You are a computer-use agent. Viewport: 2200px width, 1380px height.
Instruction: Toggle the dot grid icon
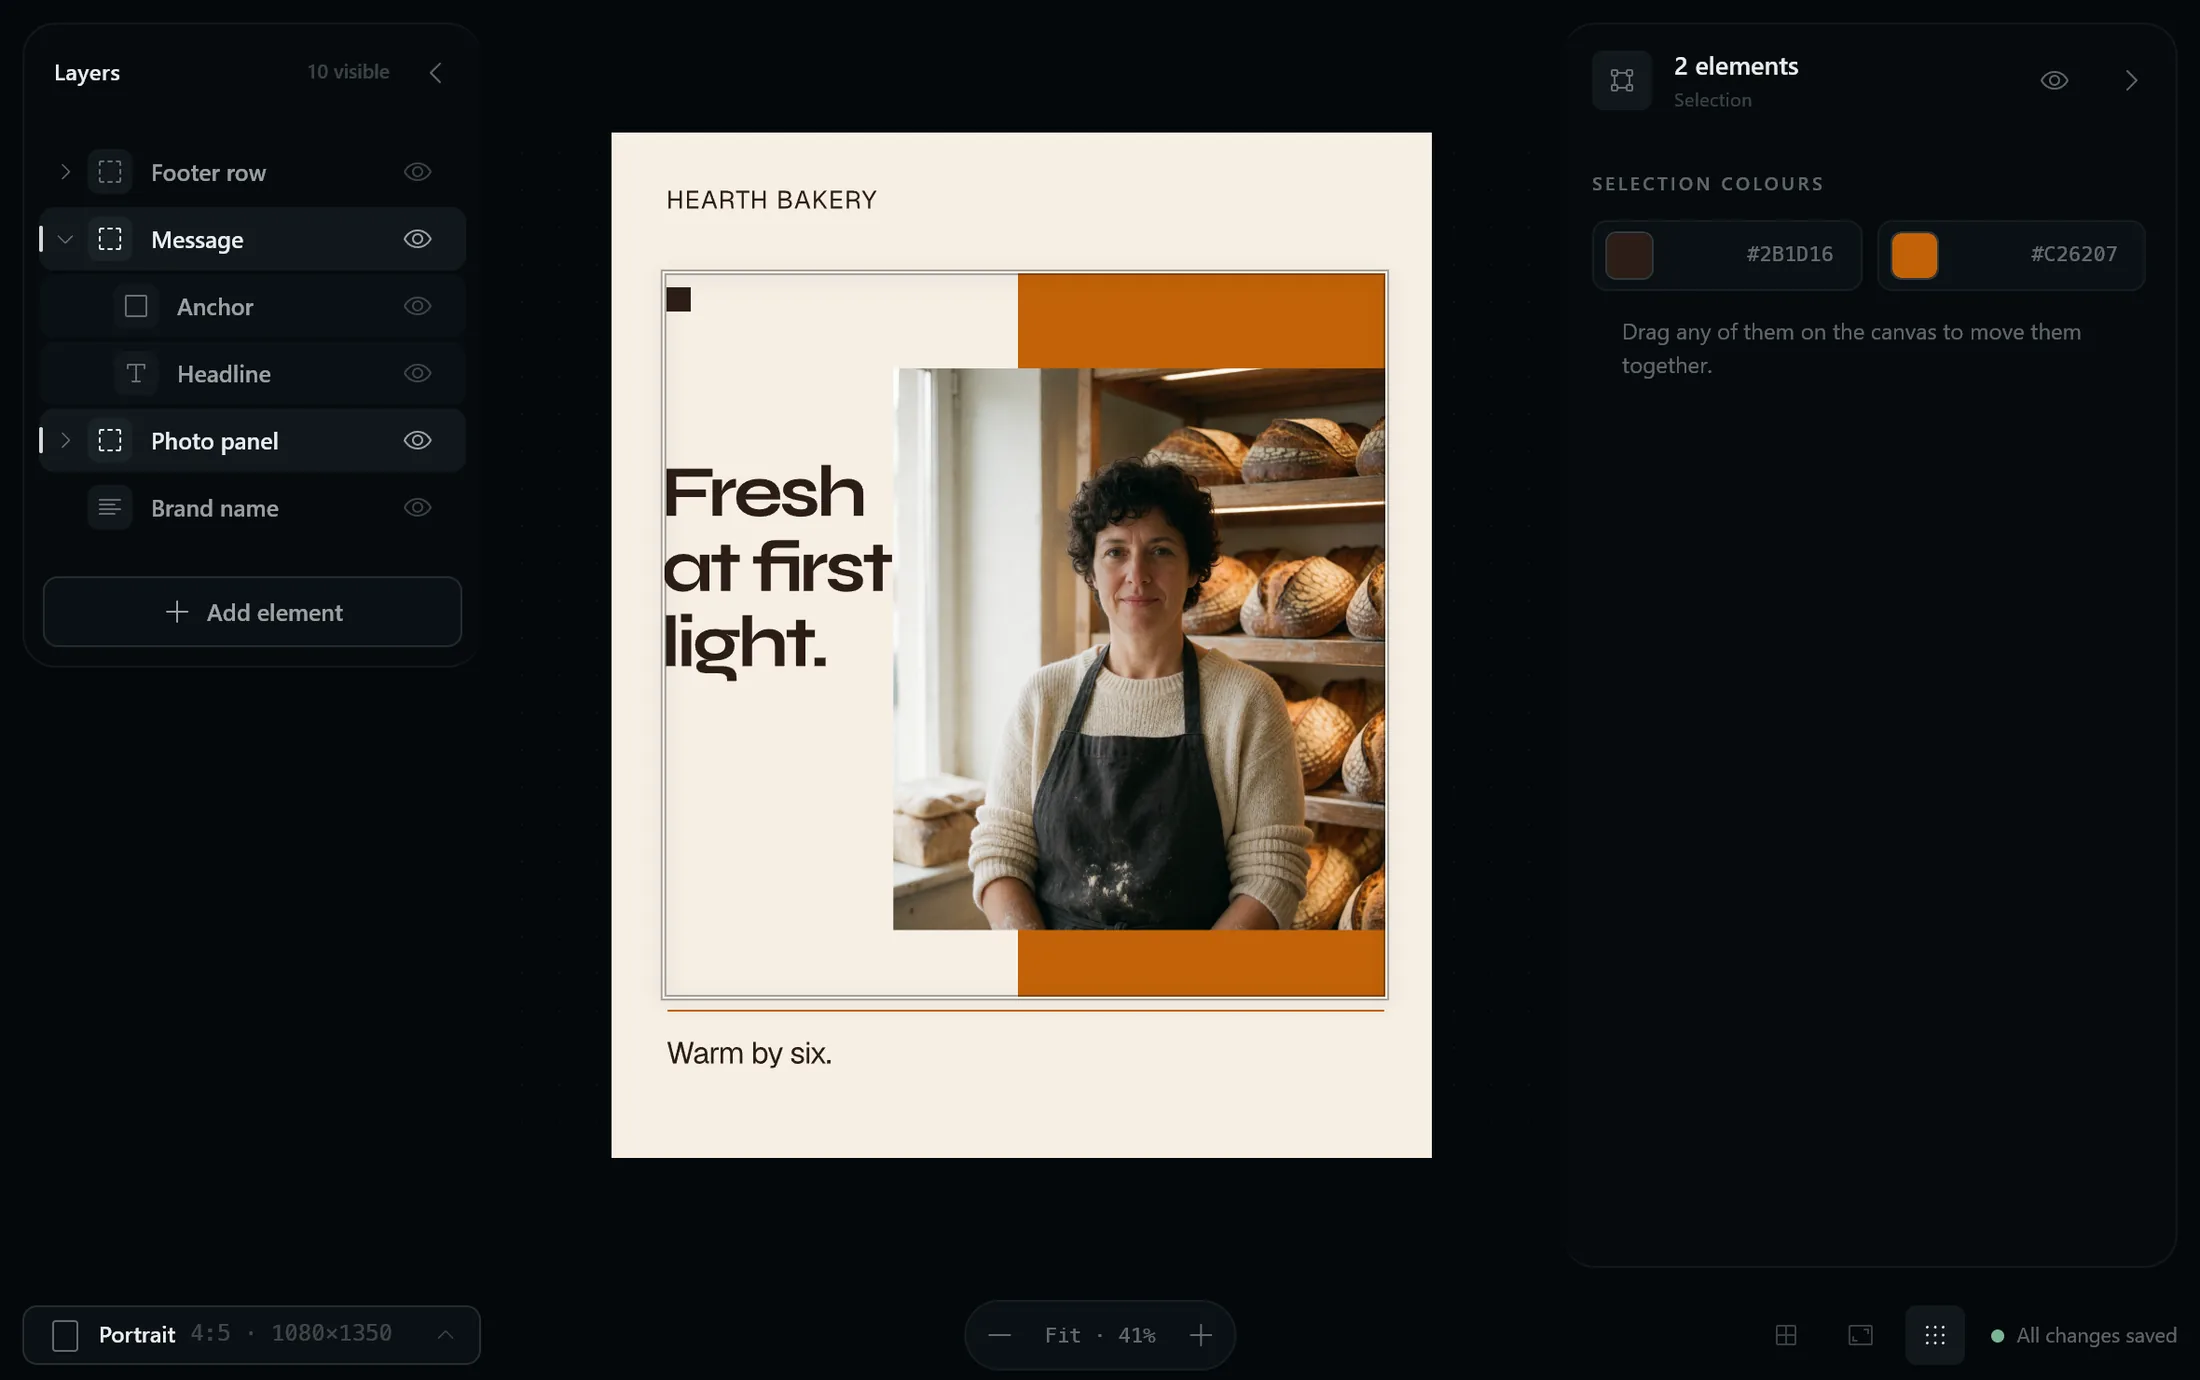1934,1335
